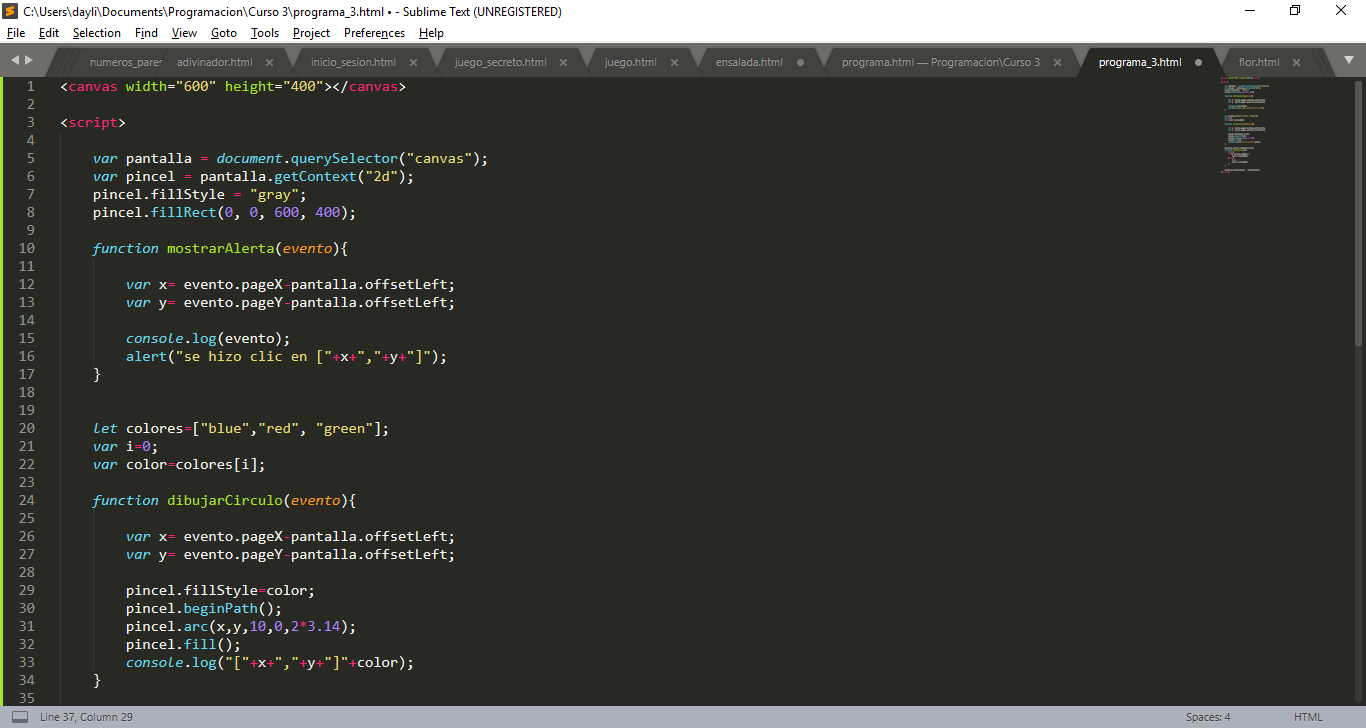Click pincel.fillStyle=color on line 29
Image resolution: width=1366 pixels, height=728 pixels.
(x=221, y=590)
